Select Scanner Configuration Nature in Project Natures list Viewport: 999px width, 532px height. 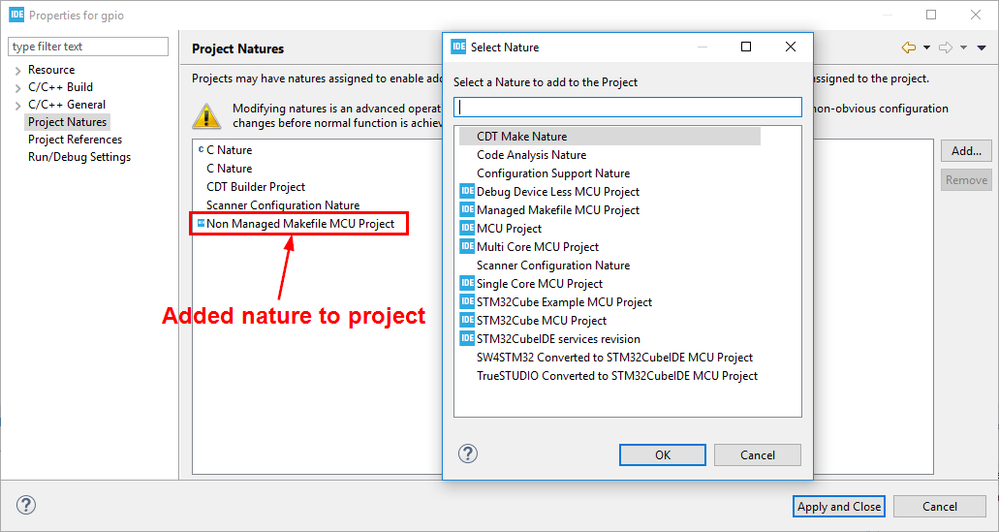pyautogui.click(x=283, y=205)
